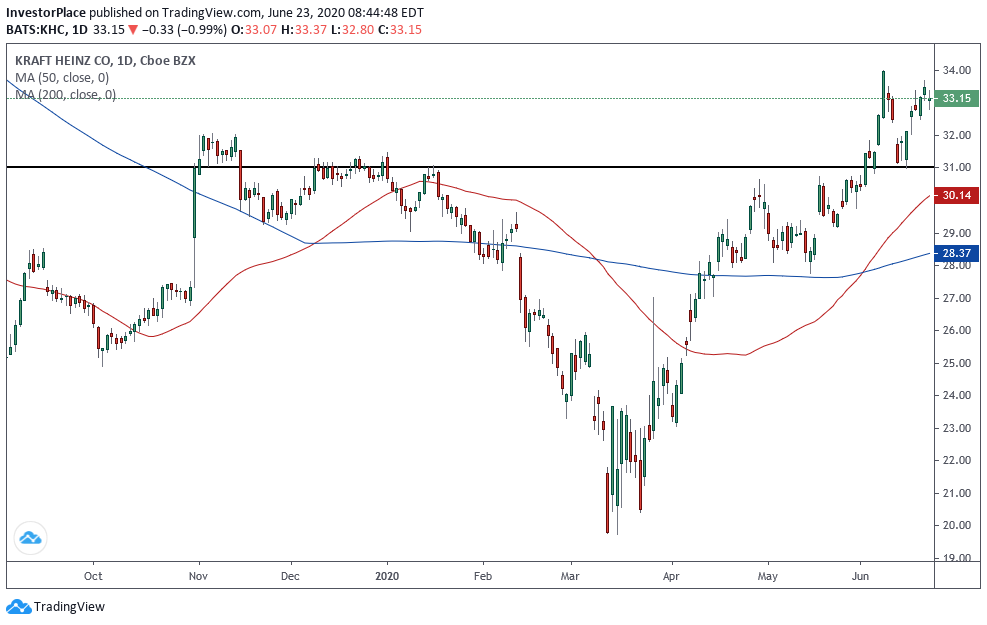Click the green 33.15 current price label
Image resolution: width=987 pixels, height=625 pixels.
pyautogui.click(x=957, y=98)
